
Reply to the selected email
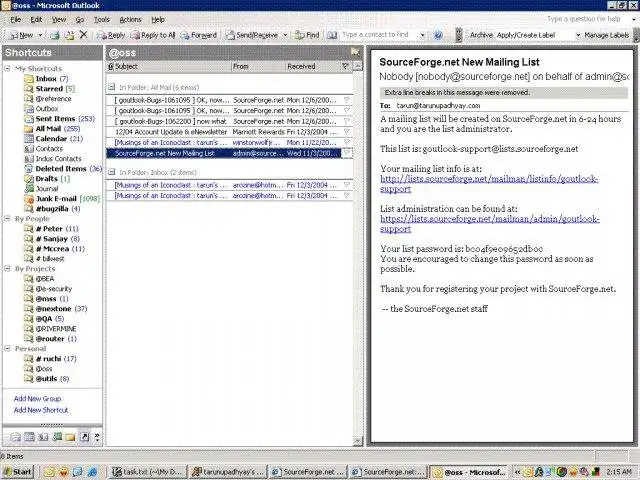(111, 35)
